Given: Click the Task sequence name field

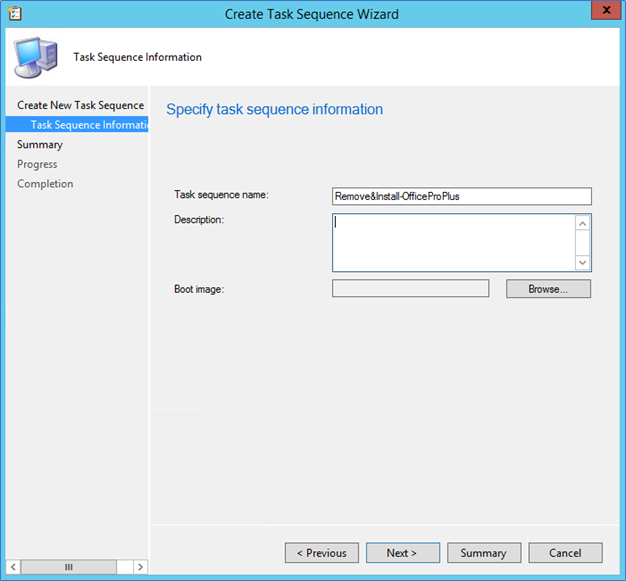Looking at the screenshot, I should coord(462,196).
